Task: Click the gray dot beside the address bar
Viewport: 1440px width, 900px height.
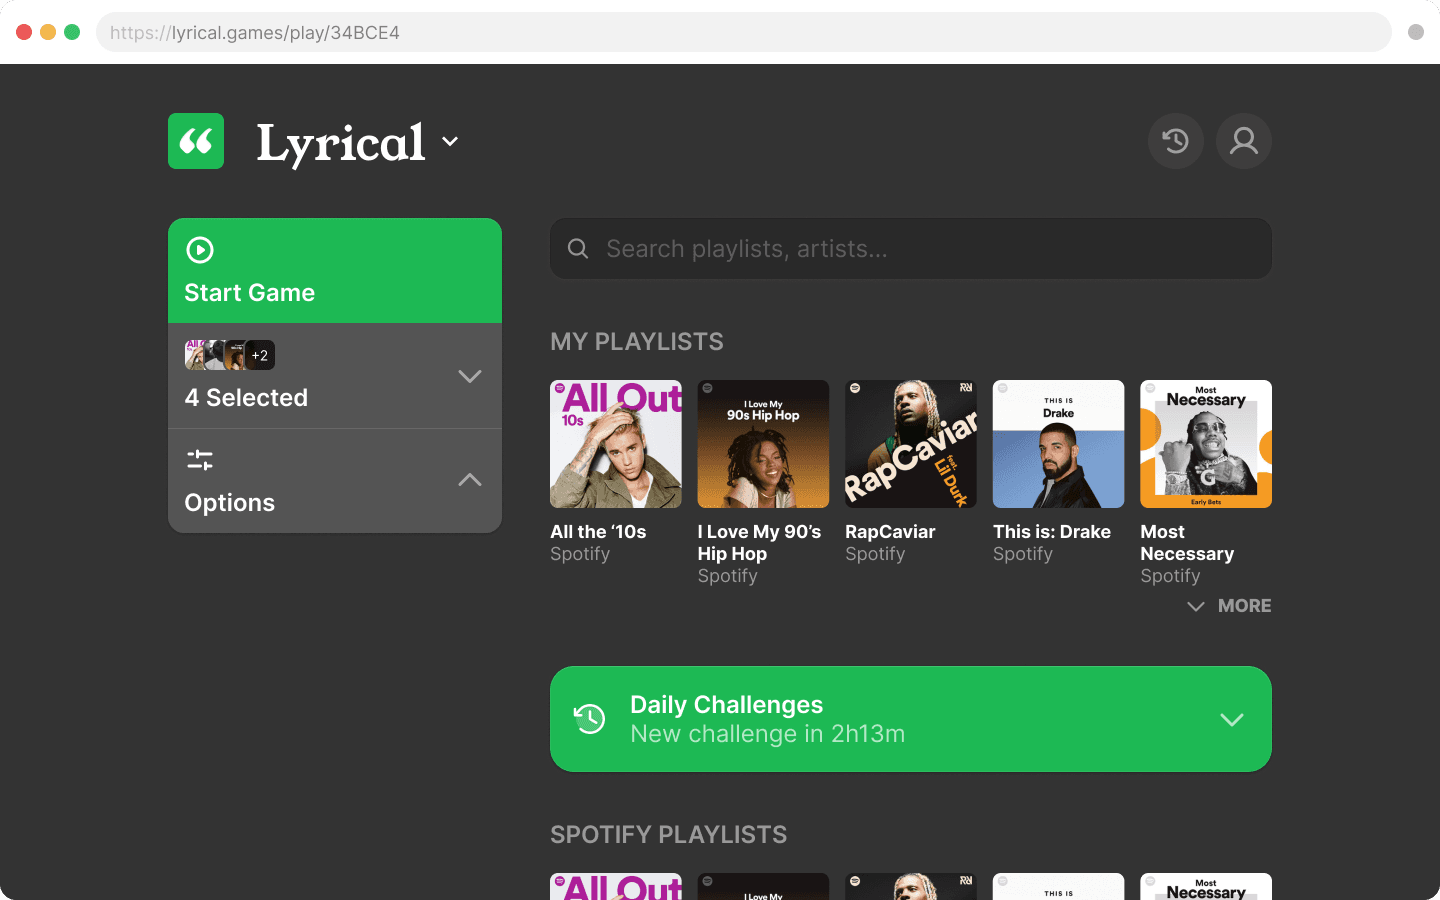Action: pyautogui.click(x=1416, y=32)
